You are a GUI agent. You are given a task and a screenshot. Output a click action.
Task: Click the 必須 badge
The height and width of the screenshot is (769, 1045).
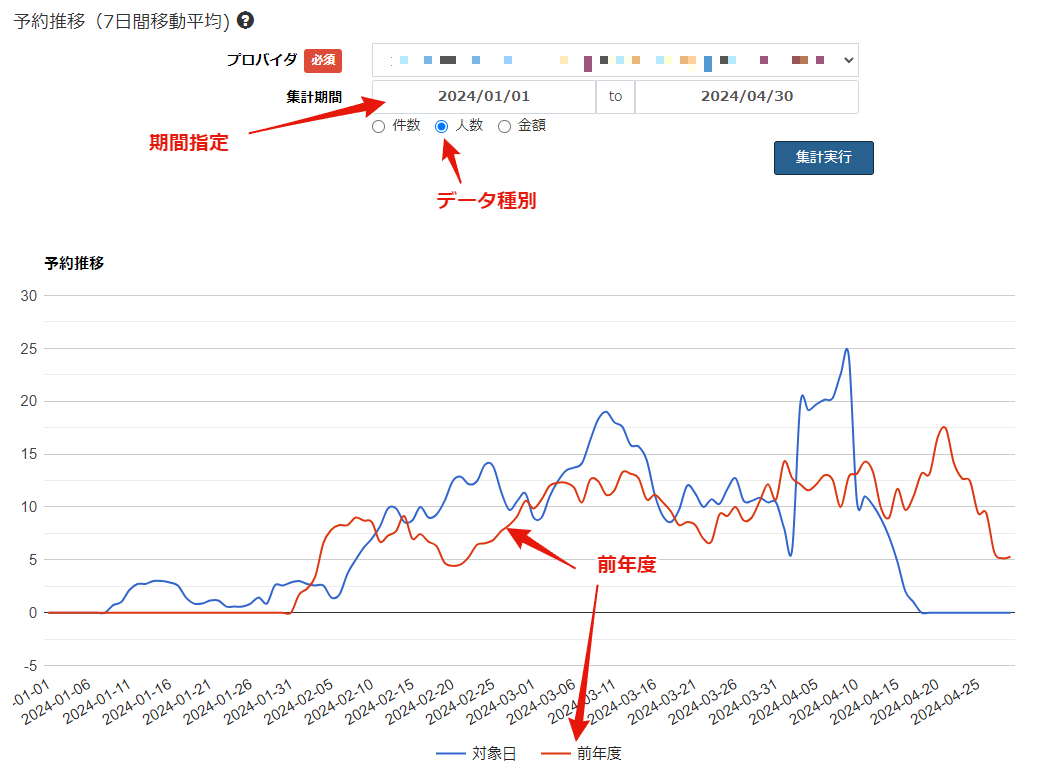coord(323,61)
